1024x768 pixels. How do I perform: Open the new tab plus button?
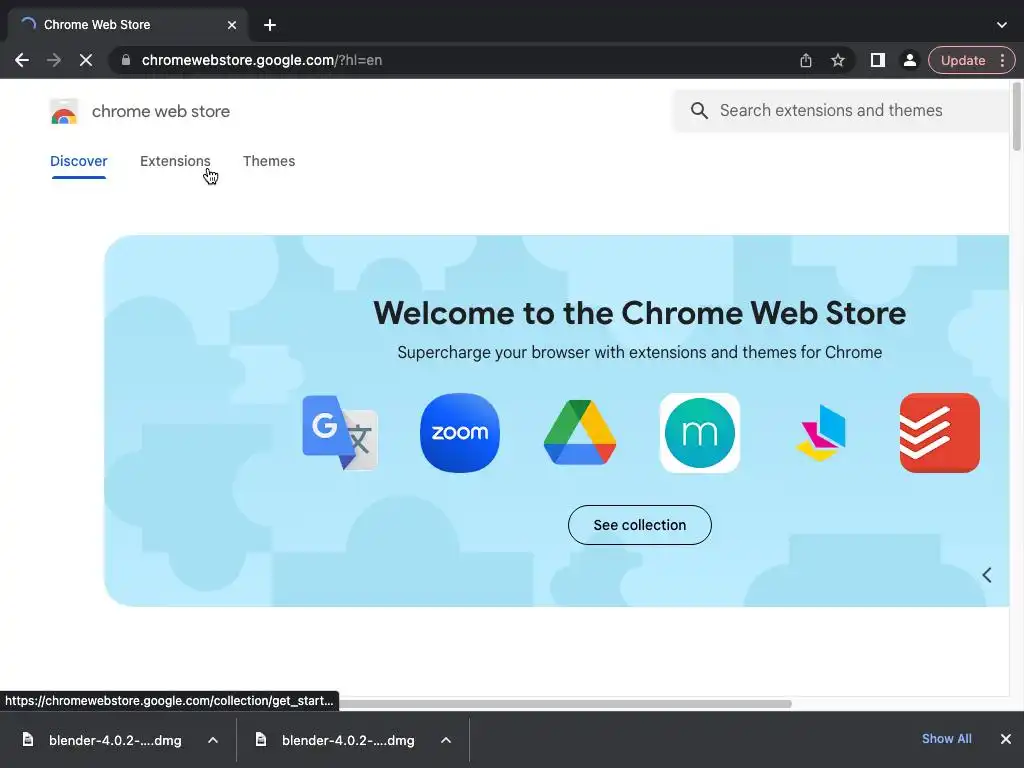click(x=270, y=25)
